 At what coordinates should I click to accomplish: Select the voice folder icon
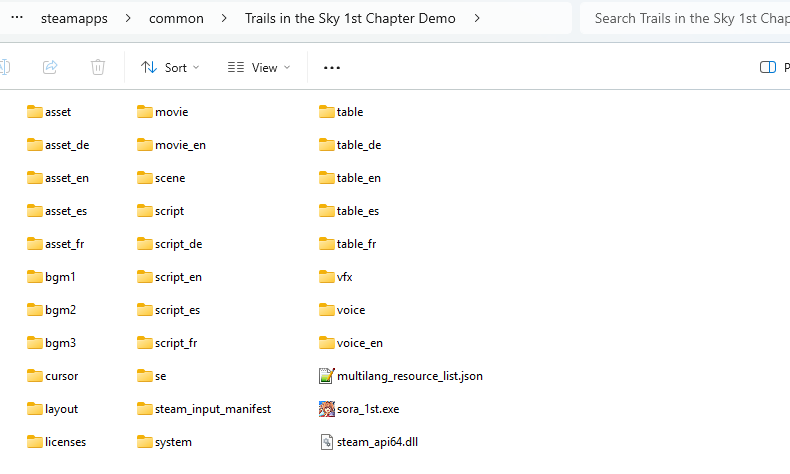click(x=326, y=309)
